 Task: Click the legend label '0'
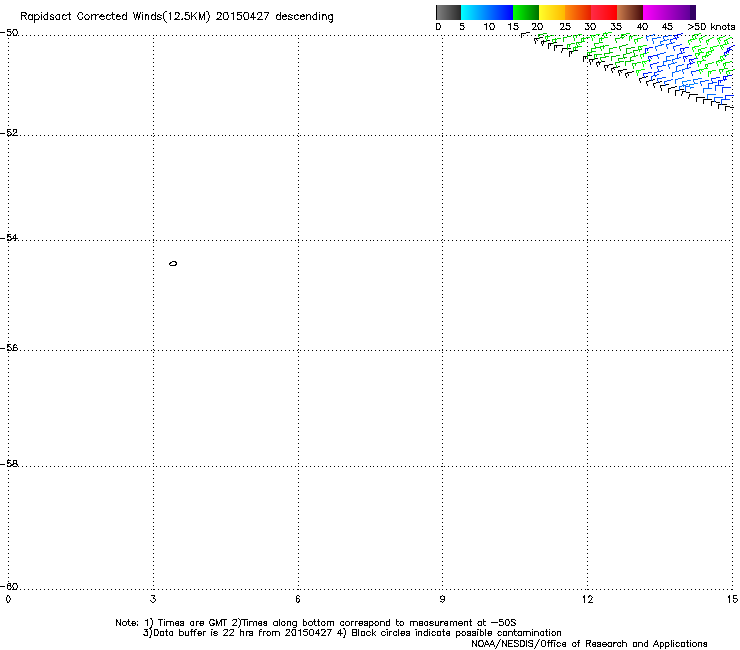pyautogui.click(x=438, y=27)
